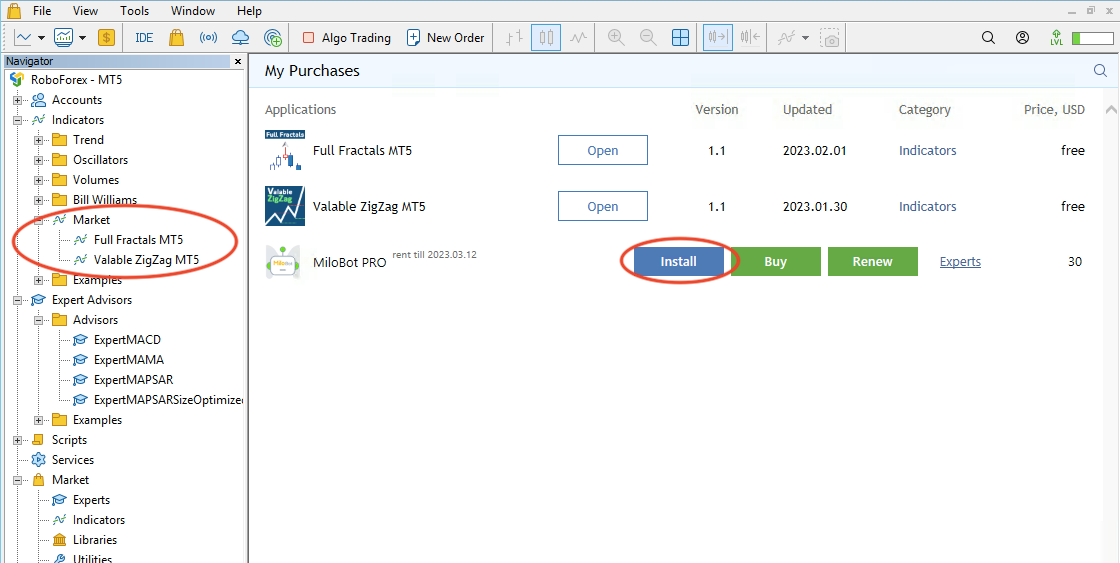
Task: Click the search magnifier in top toolbar
Action: (988, 38)
